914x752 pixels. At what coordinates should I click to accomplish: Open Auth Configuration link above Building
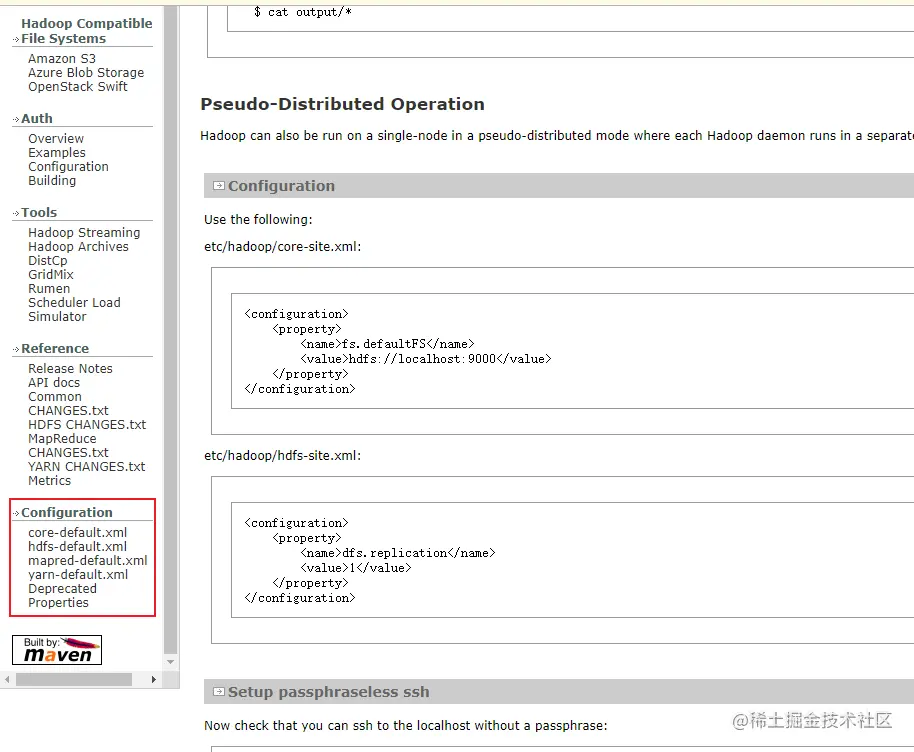click(x=68, y=167)
